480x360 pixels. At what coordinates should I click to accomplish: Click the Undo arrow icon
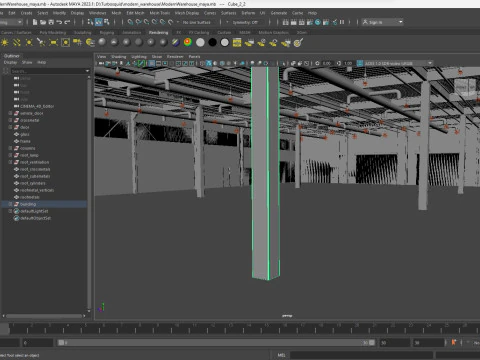[x=59, y=22]
